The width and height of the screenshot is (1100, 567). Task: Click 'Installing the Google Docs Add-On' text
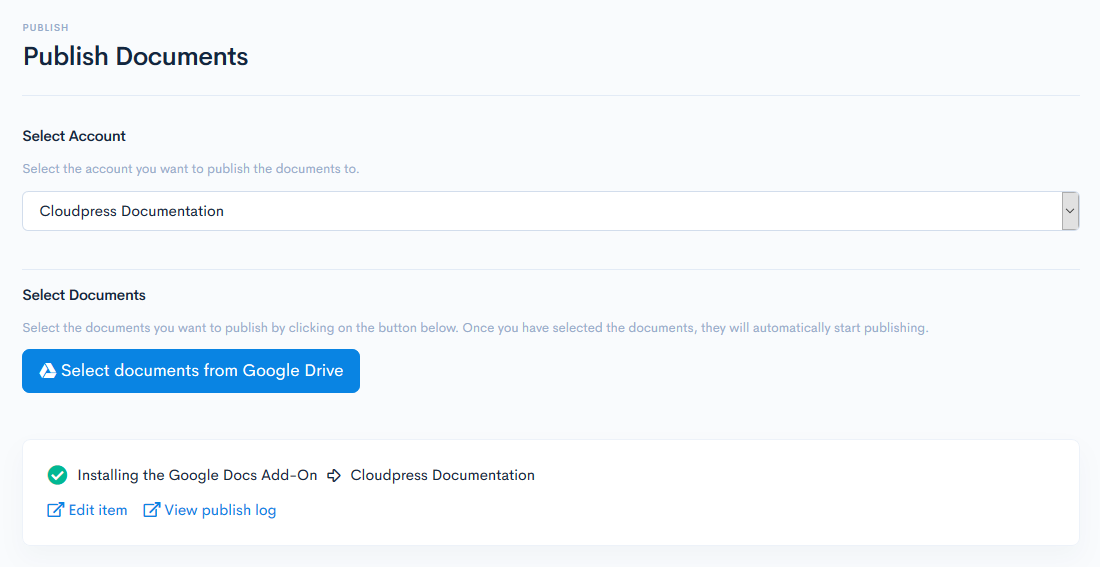click(197, 475)
